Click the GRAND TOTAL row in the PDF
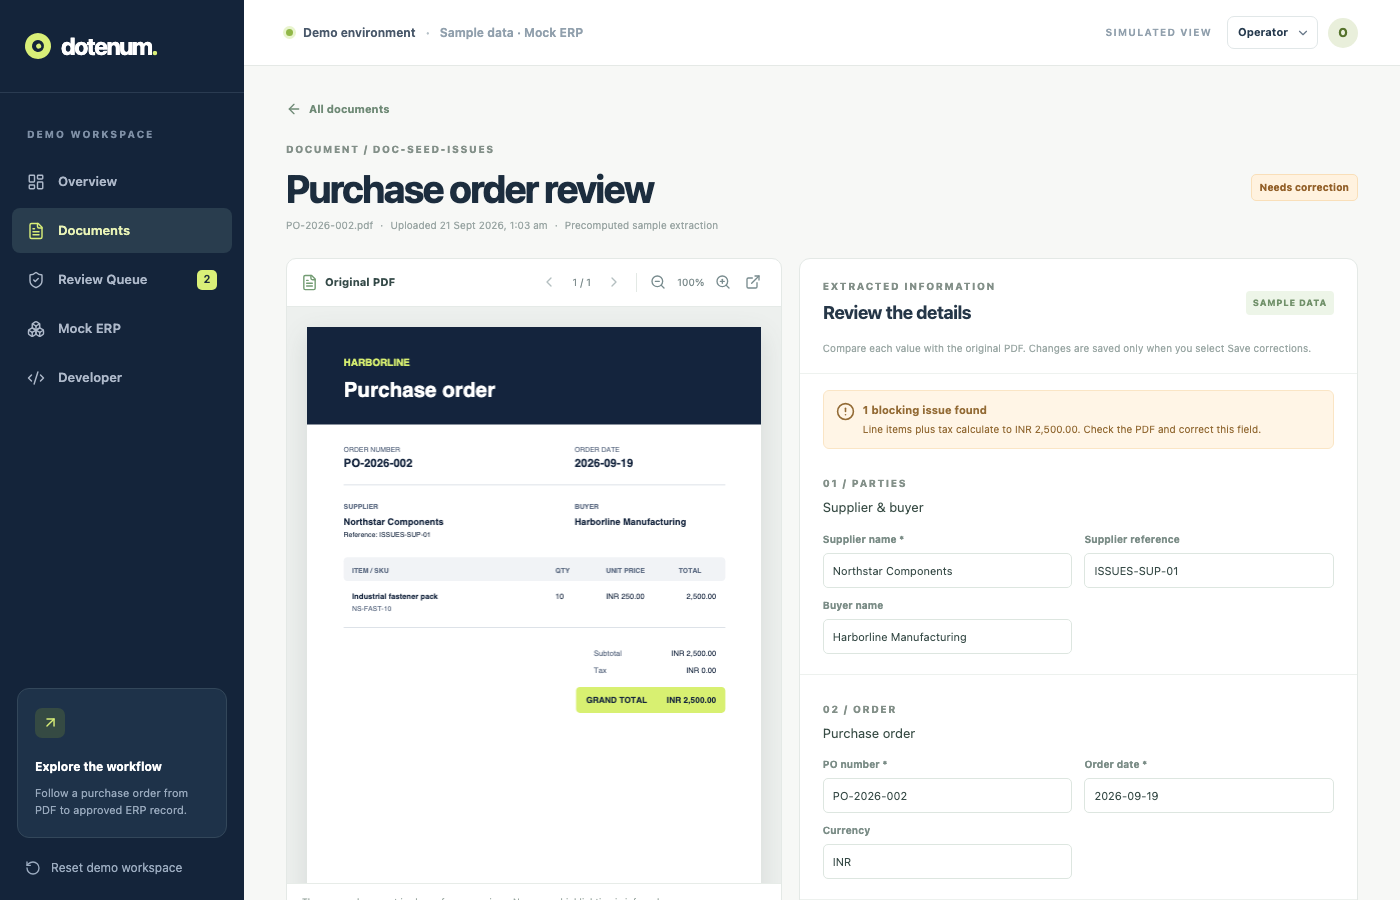 click(650, 700)
